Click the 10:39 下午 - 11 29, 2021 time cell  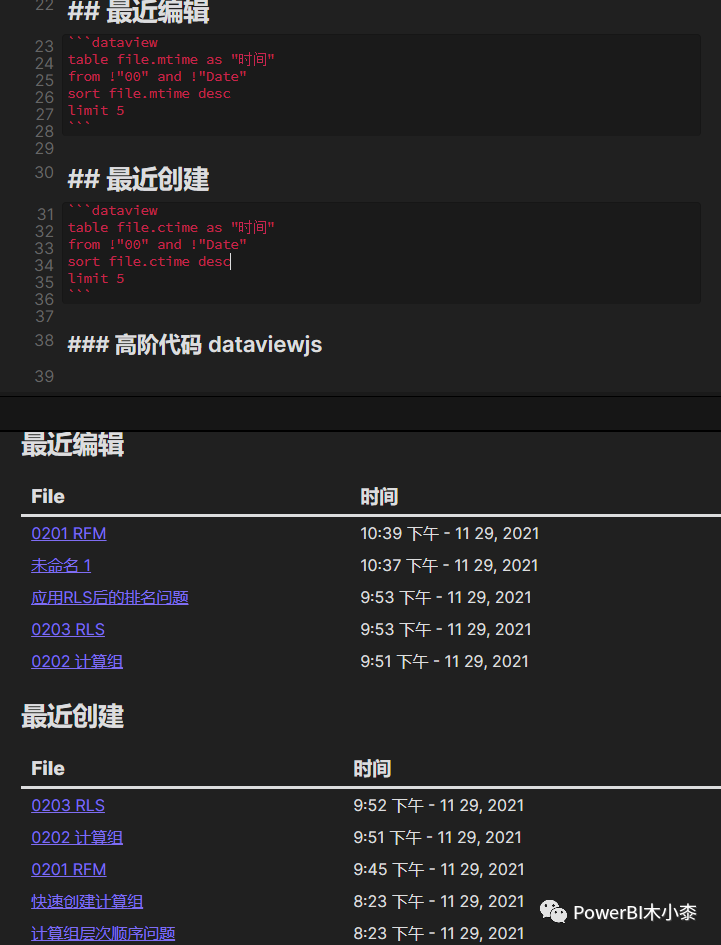[x=450, y=533]
